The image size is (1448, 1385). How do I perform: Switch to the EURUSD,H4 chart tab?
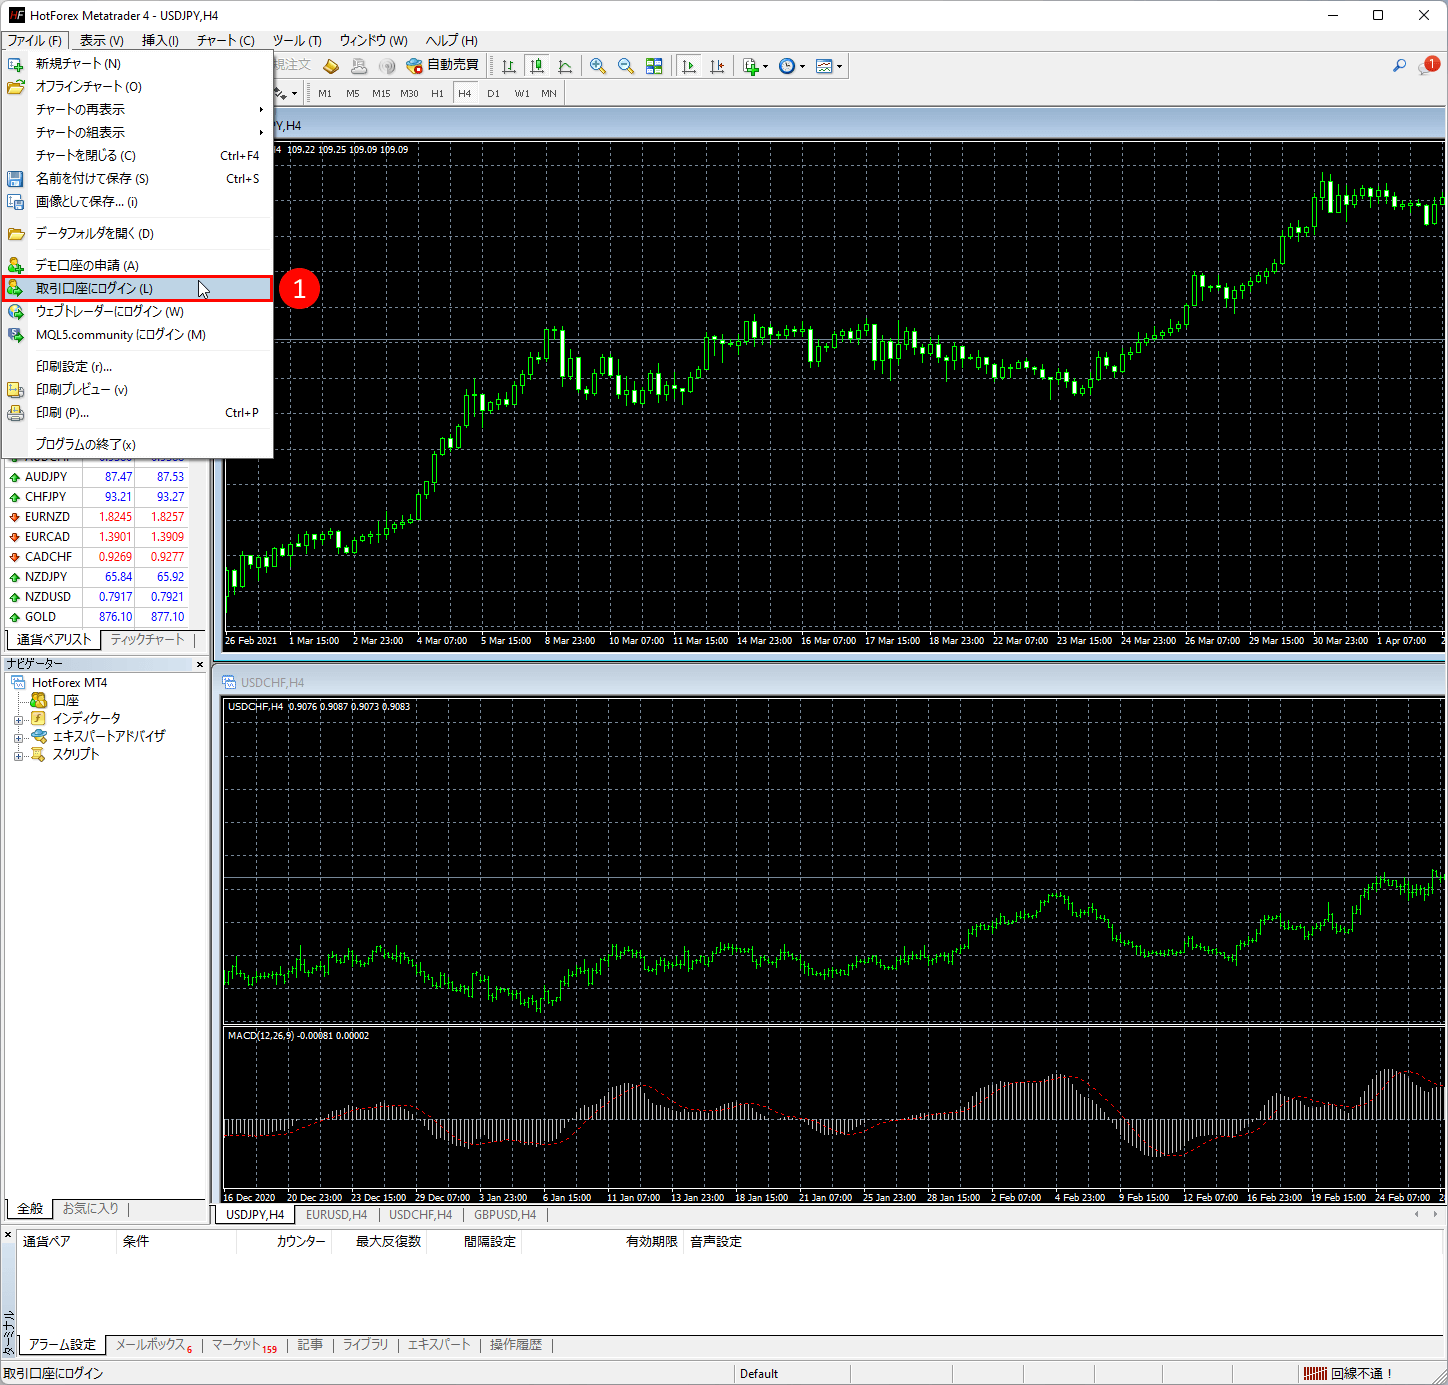pyautogui.click(x=336, y=1215)
